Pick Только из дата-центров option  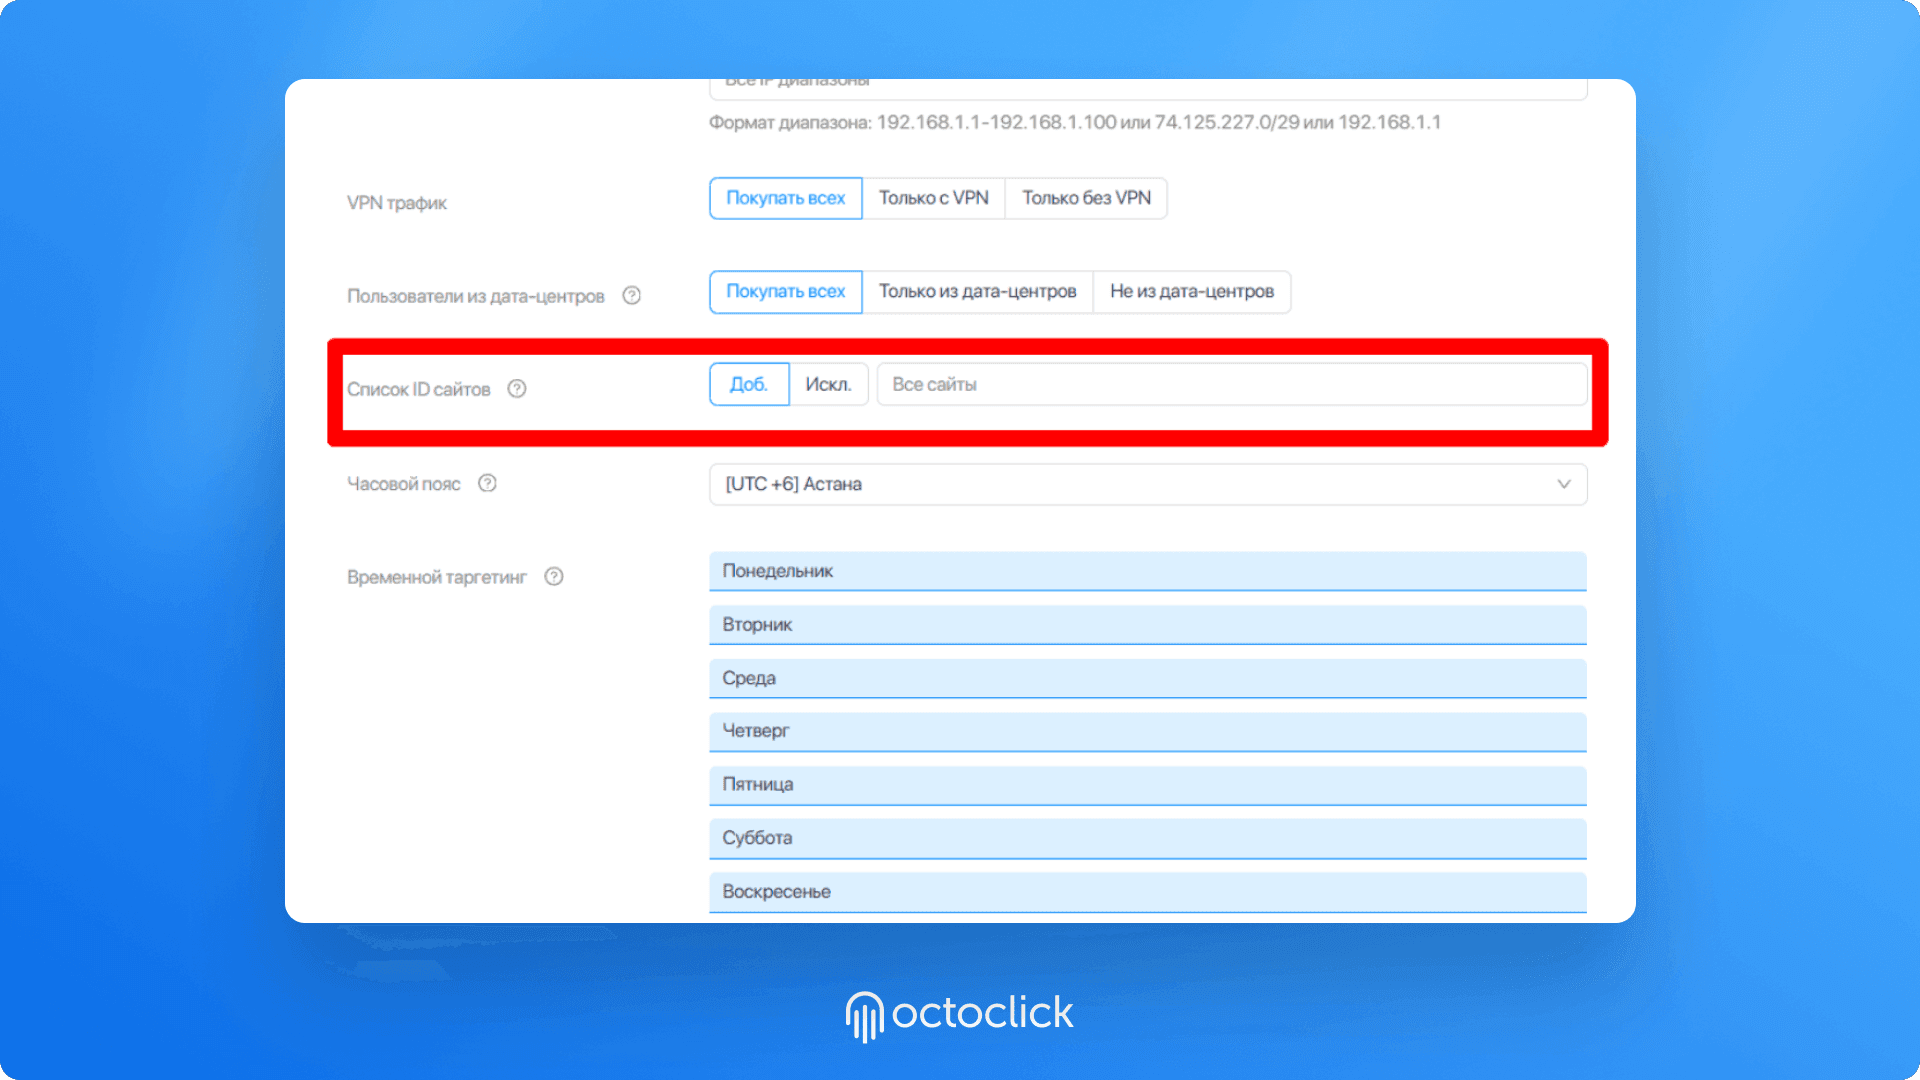tap(977, 291)
